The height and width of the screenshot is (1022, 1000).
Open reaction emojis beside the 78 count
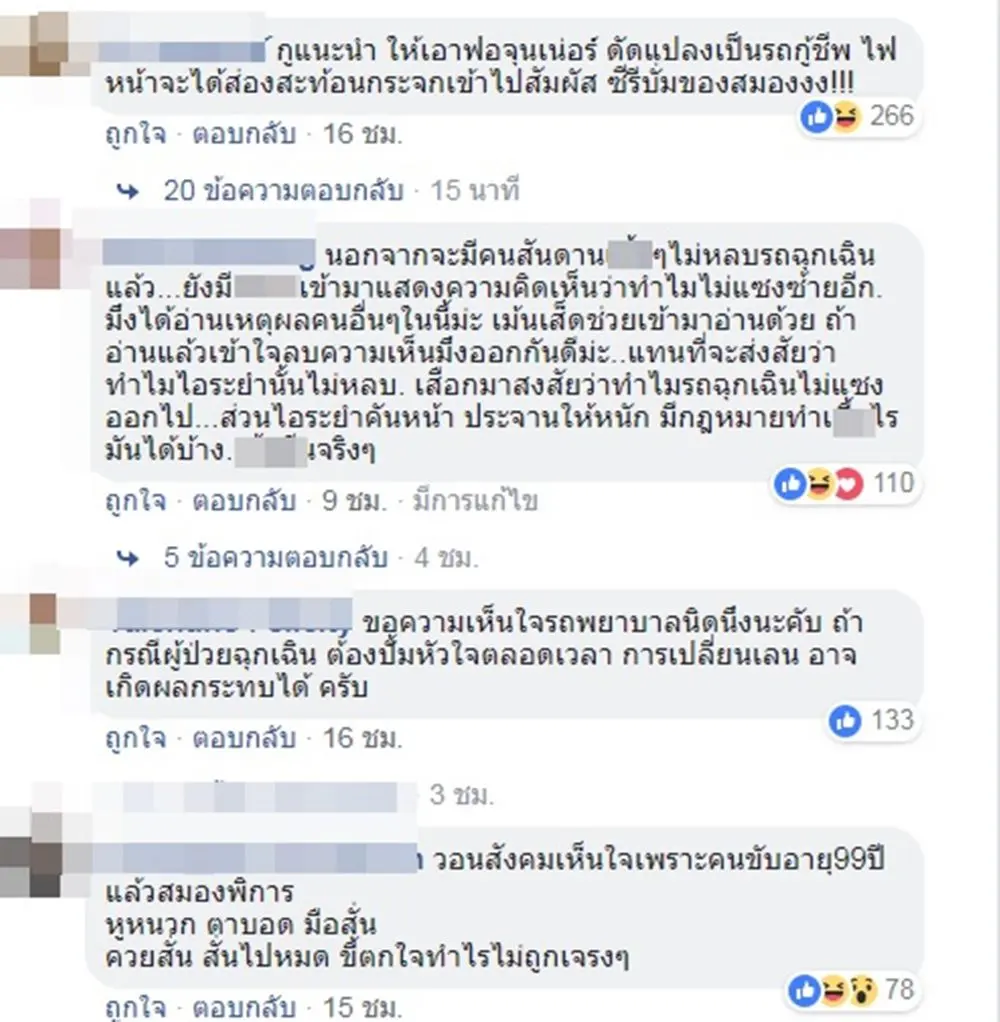(x=832, y=991)
